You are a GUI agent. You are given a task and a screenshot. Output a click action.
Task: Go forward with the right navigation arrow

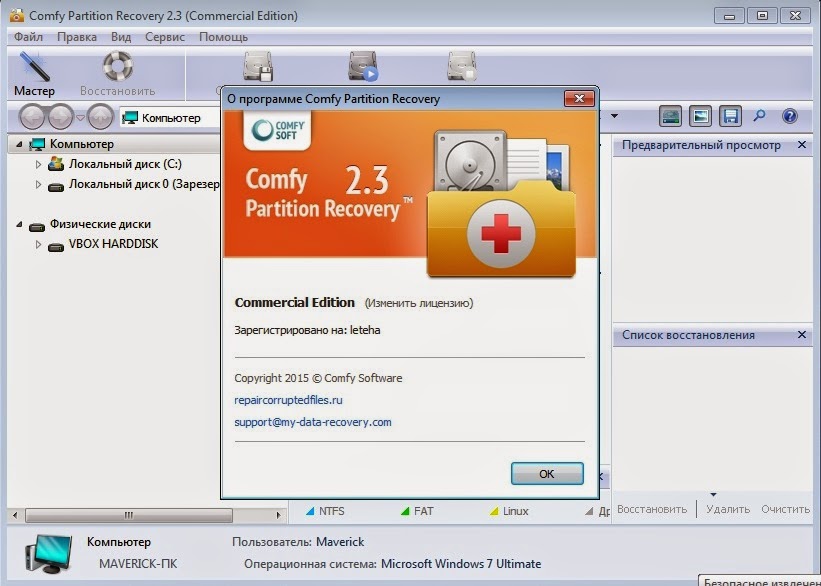point(60,117)
